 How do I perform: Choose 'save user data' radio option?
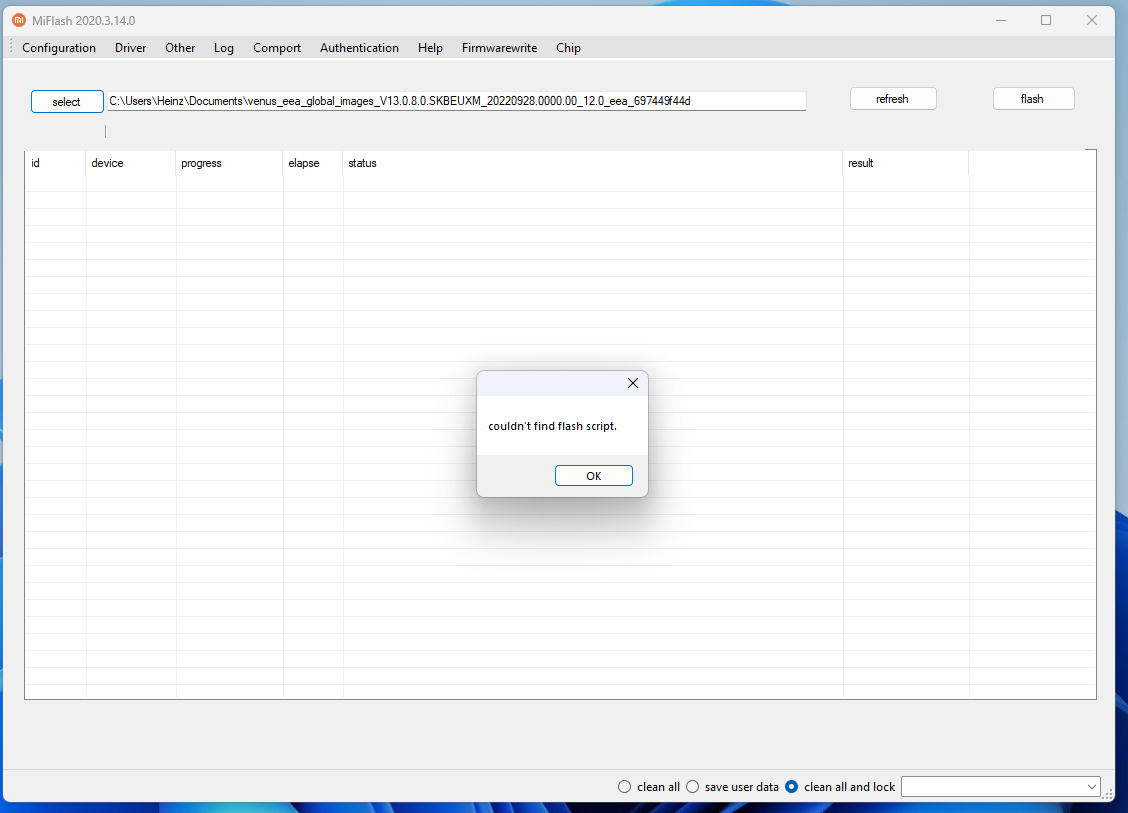692,787
